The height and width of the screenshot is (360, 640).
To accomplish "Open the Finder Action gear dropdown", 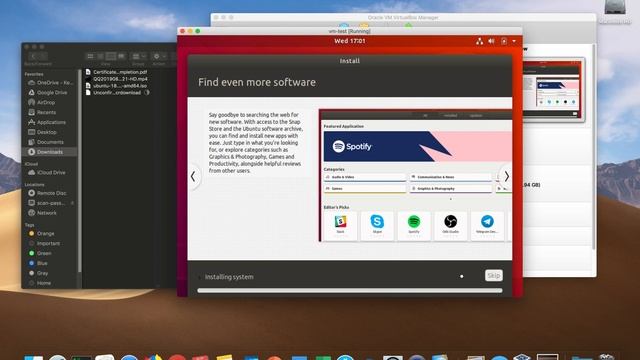I will click(x=159, y=56).
